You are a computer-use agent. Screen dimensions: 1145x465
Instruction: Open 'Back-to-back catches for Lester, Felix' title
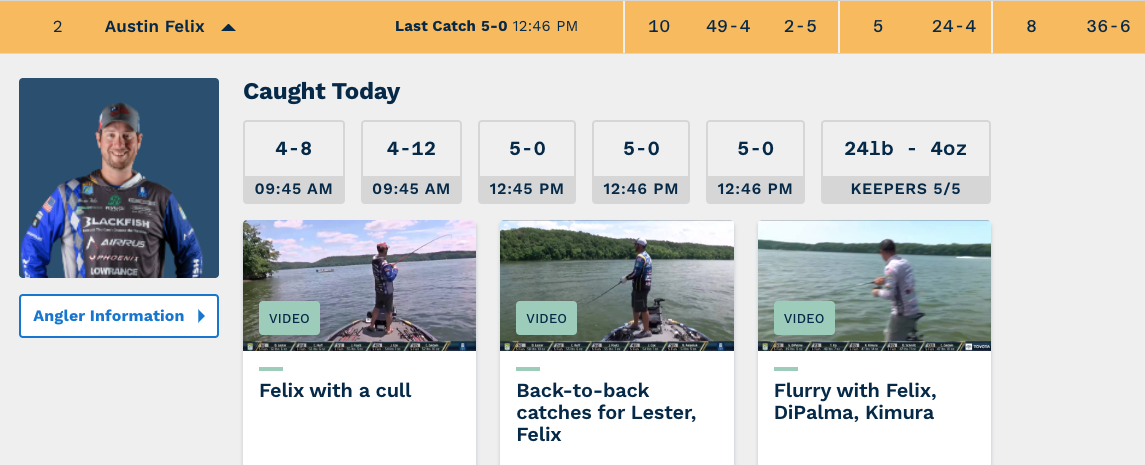point(583,412)
